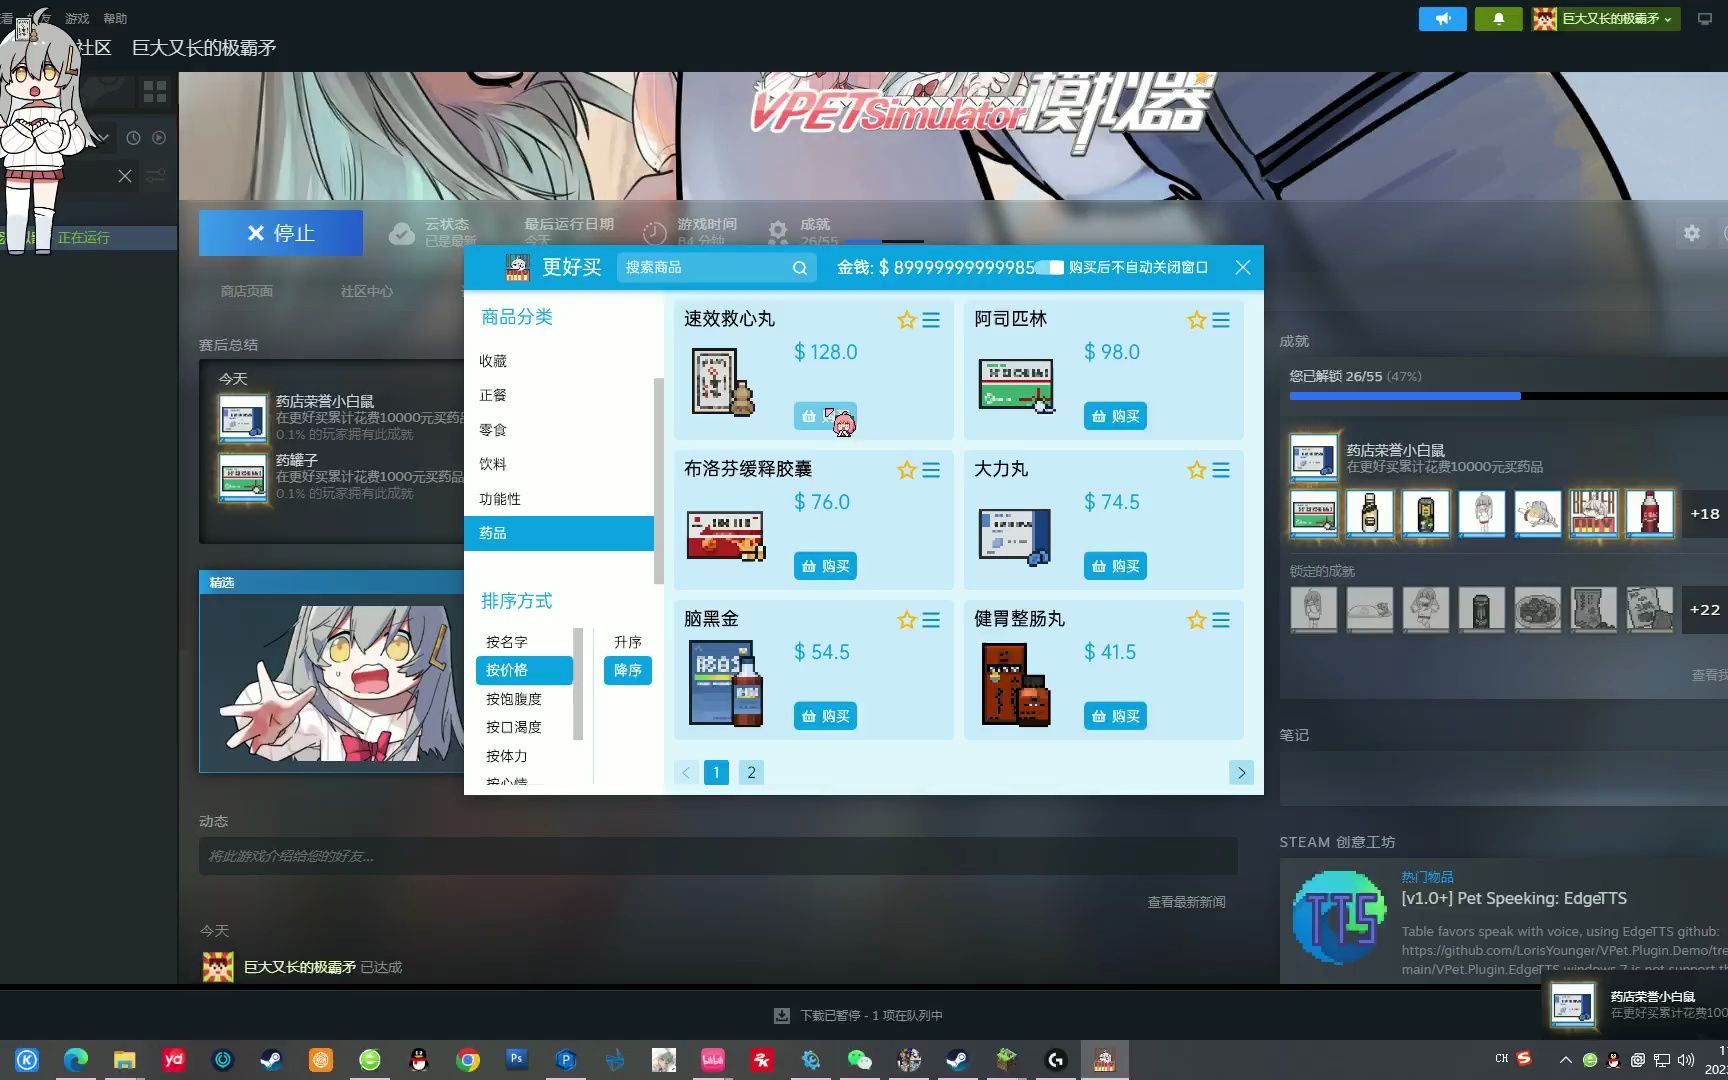This screenshot has width=1728, height=1080.
Task: Open details menu for 健胃整肠丸
Action: (x=1221, y=620)
